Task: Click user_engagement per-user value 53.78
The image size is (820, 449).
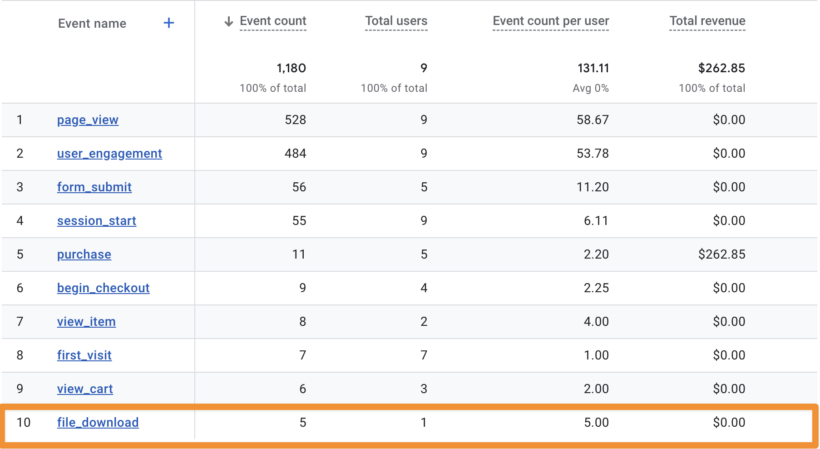Action: click(593, 154)
